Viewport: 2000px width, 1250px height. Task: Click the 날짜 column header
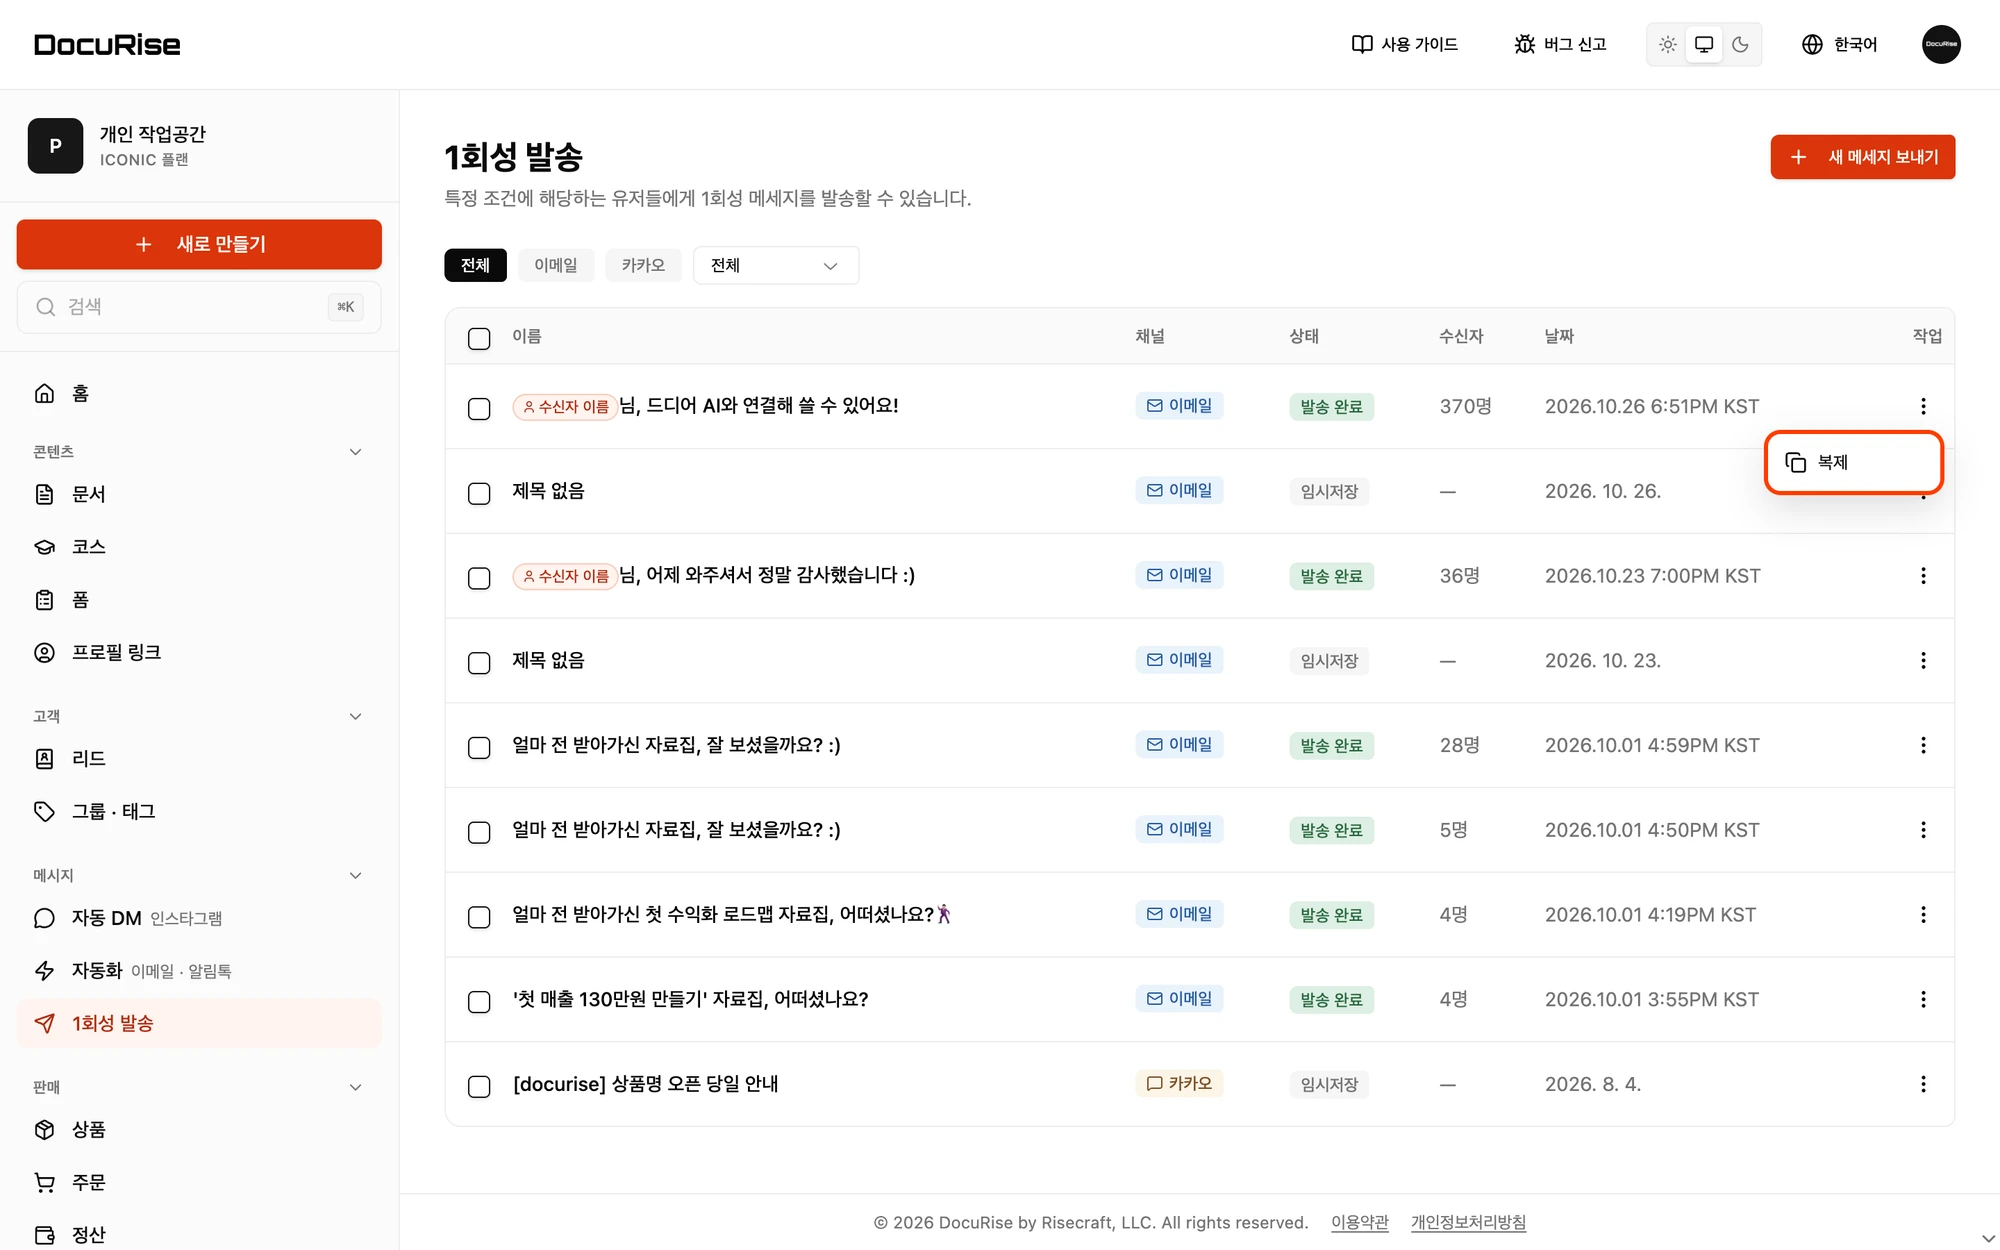point(1559,336)
